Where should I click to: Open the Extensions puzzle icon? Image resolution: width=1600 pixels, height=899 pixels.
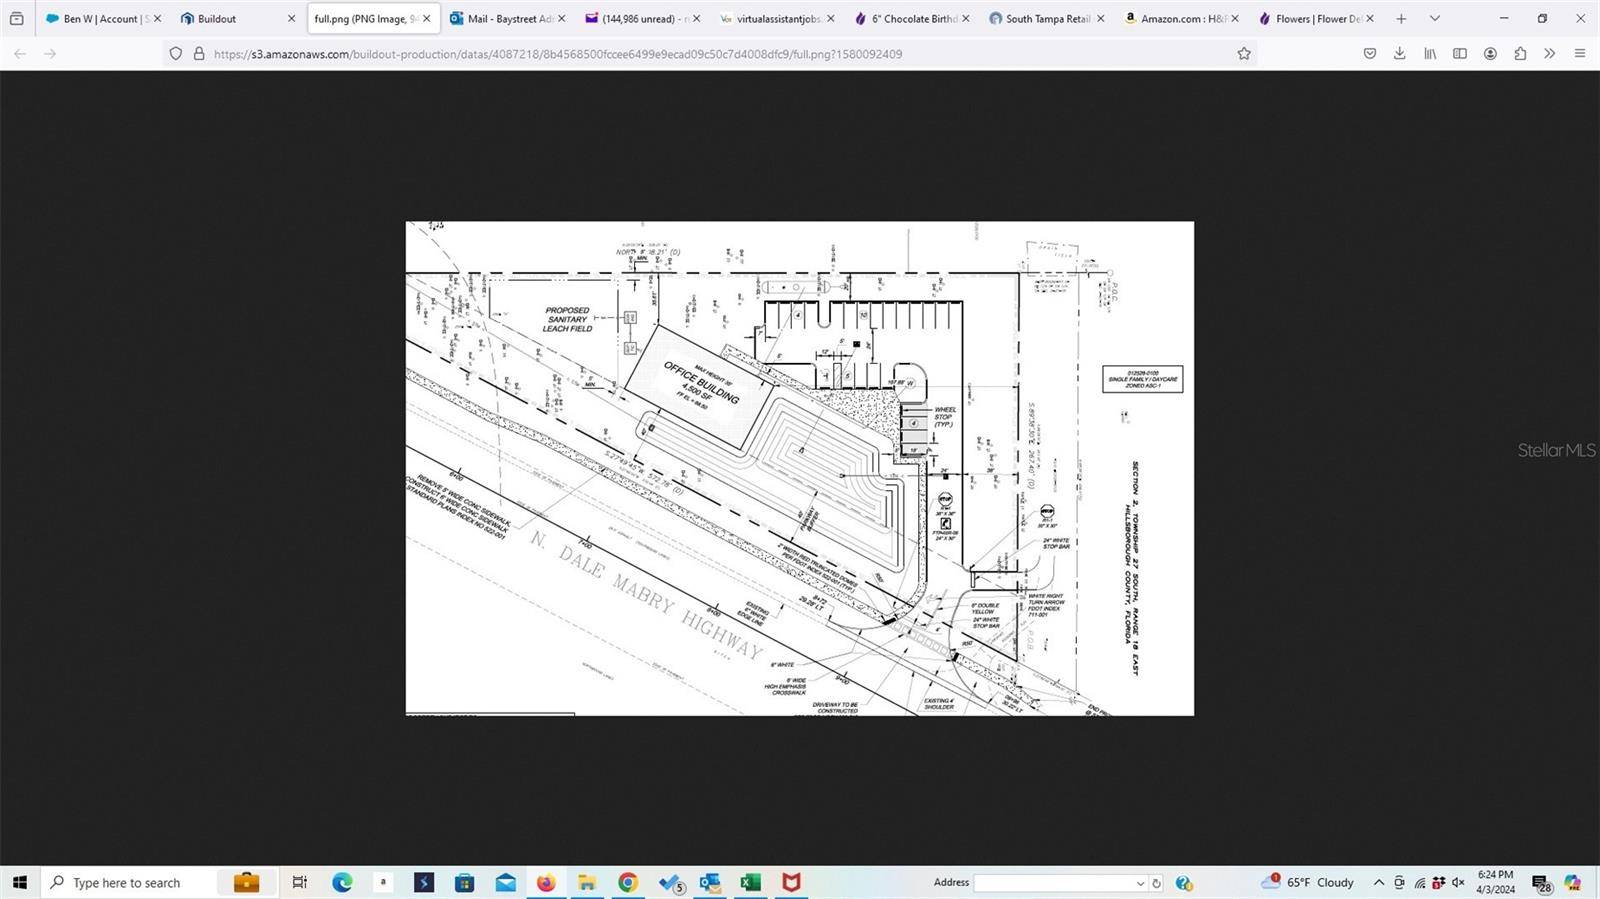[x=1520, y=53]
